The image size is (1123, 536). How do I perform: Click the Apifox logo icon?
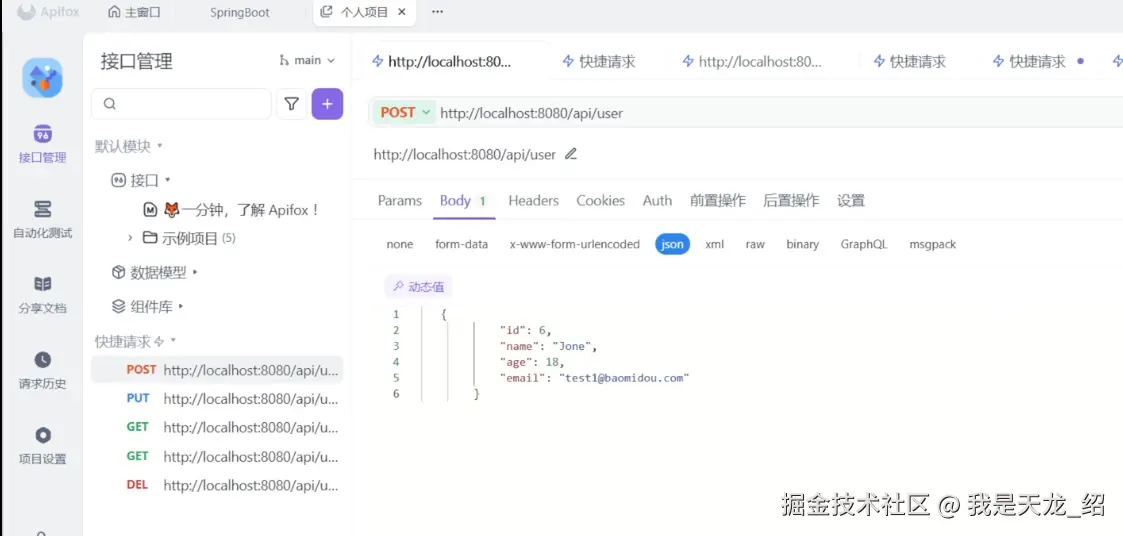pos(26,12)
